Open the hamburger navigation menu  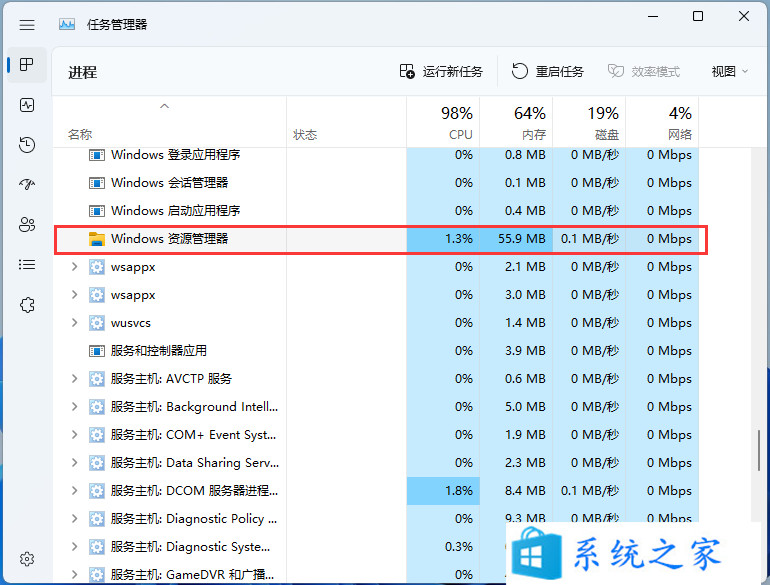(x=27, y=25)
